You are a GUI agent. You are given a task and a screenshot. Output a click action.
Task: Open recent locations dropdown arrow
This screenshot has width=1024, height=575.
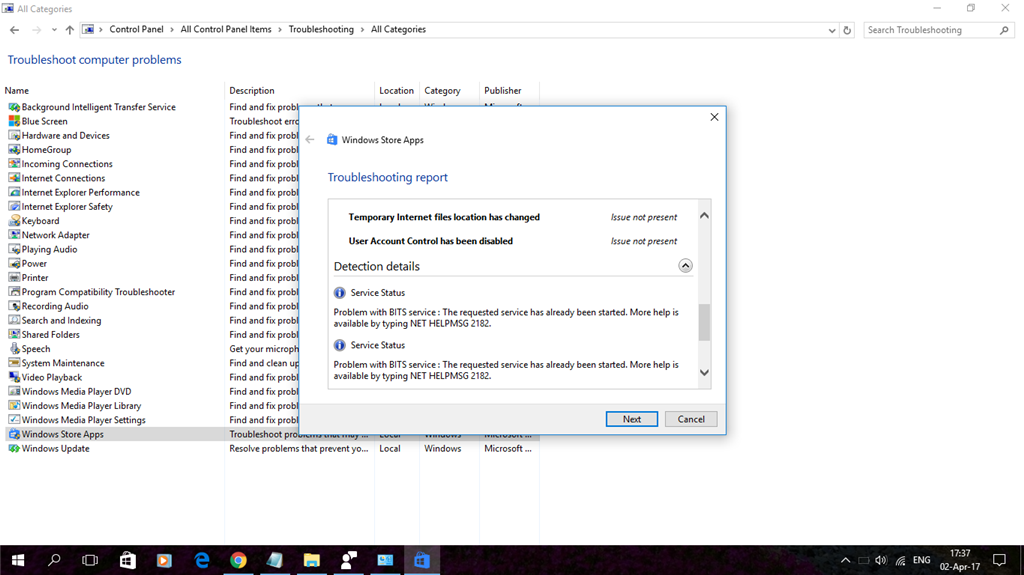point(54,30)
